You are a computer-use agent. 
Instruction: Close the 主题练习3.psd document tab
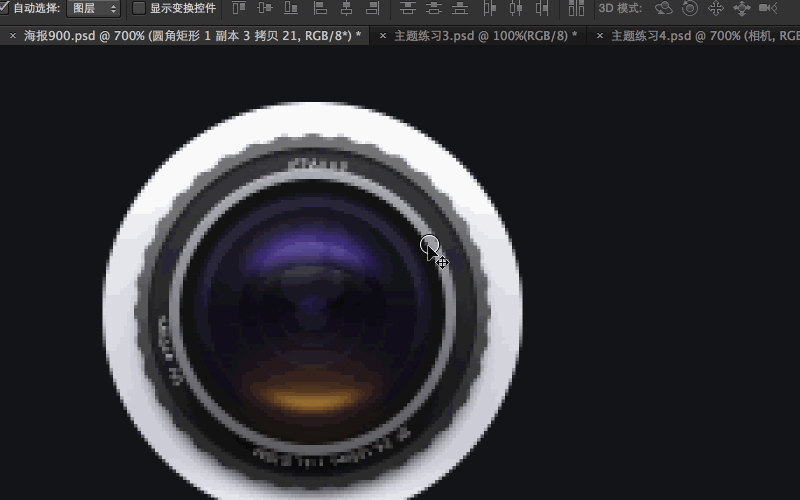coord(383,36)
